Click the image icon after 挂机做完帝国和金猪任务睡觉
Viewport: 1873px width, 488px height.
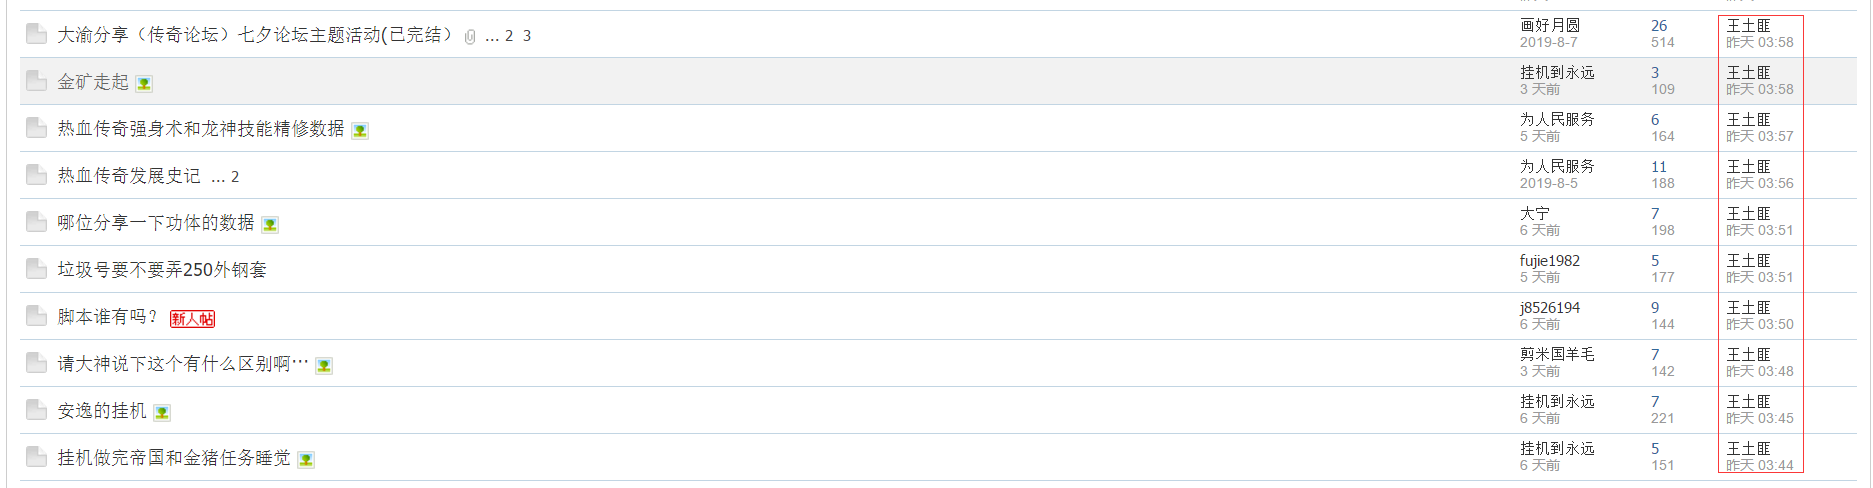click(306, 460)
